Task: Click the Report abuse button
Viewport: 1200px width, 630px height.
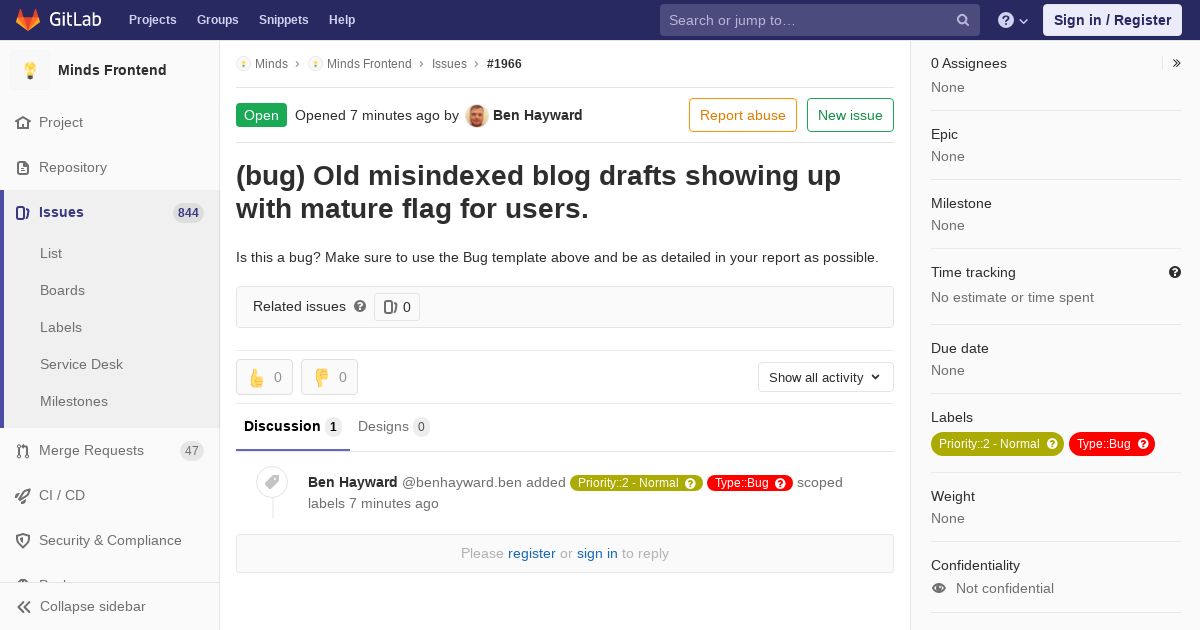Action: click(x=743, y=115)
